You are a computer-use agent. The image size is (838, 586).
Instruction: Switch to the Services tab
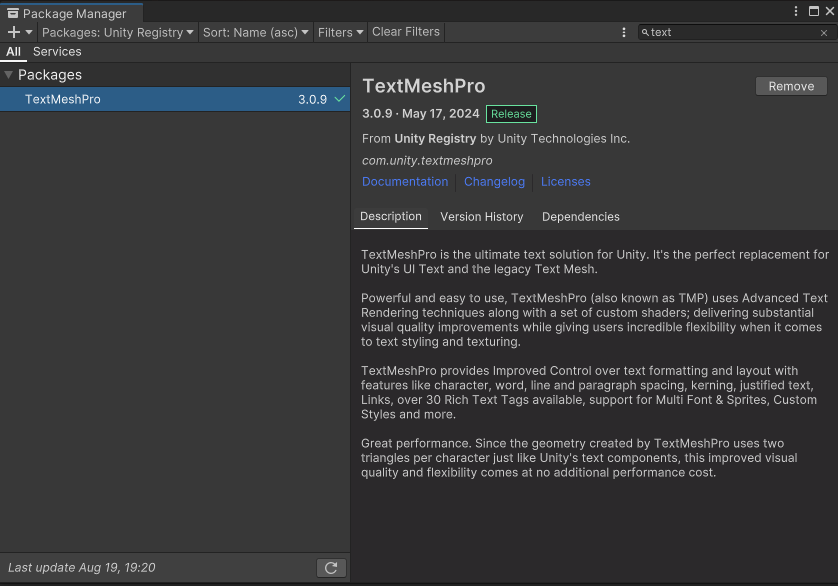pos(57,52)
